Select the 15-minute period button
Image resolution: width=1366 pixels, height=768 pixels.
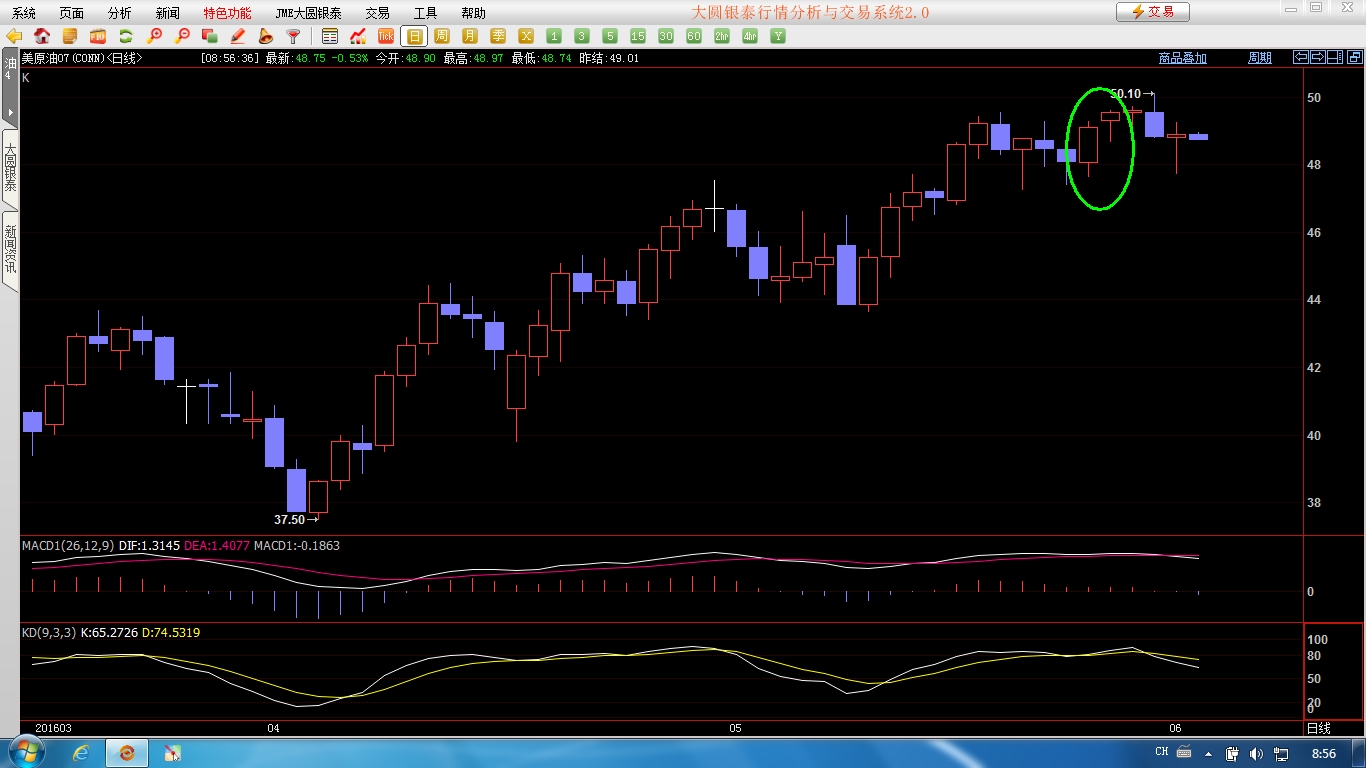[637, 36]
